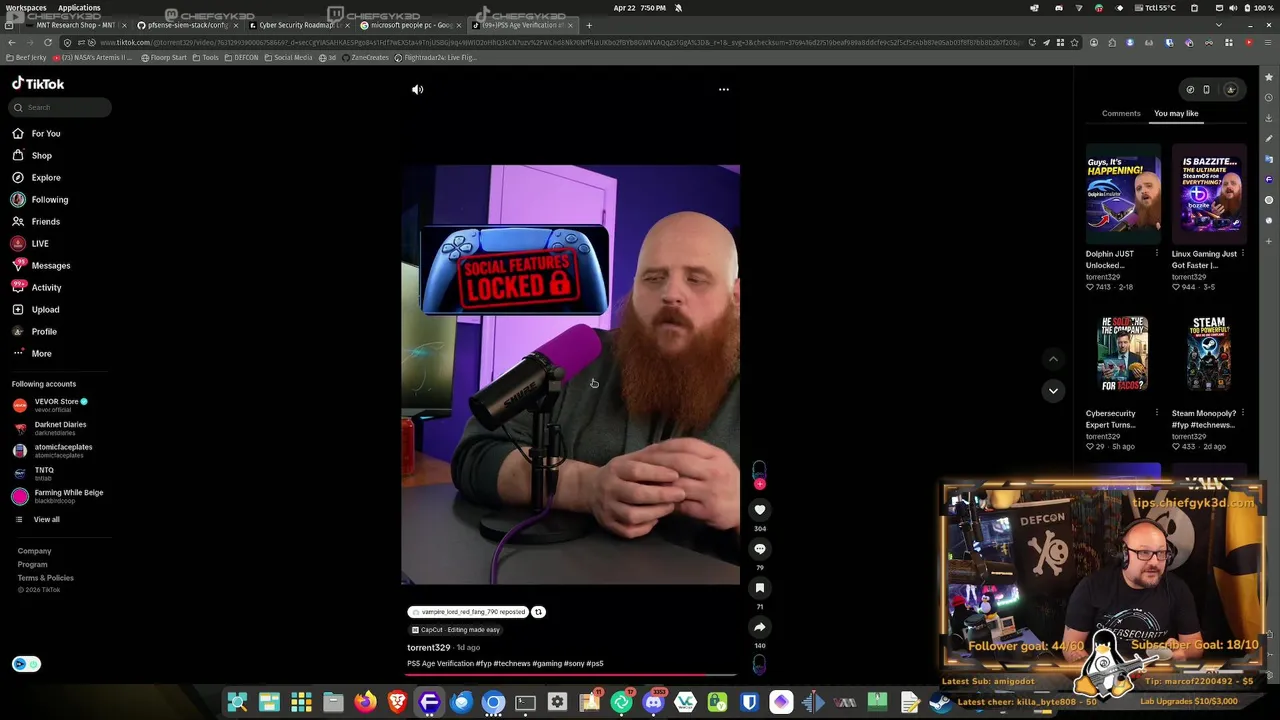The height and width of the screenshot is (720, 1280).
Task: Open the TikTok For You feed
Action: click(36, 133)
